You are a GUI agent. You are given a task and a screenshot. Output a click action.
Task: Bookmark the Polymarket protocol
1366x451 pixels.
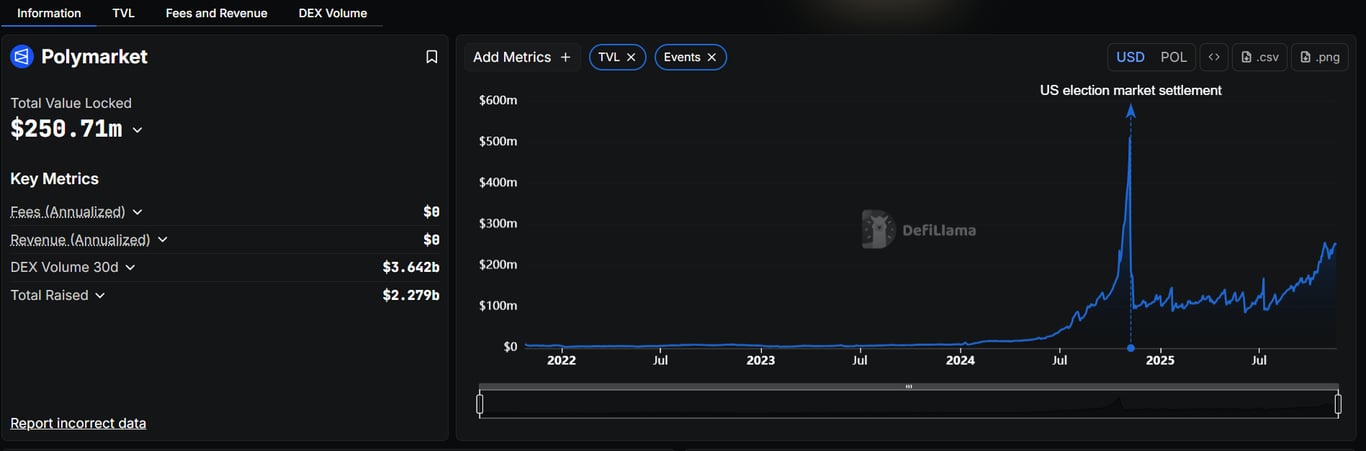[432, 57]
